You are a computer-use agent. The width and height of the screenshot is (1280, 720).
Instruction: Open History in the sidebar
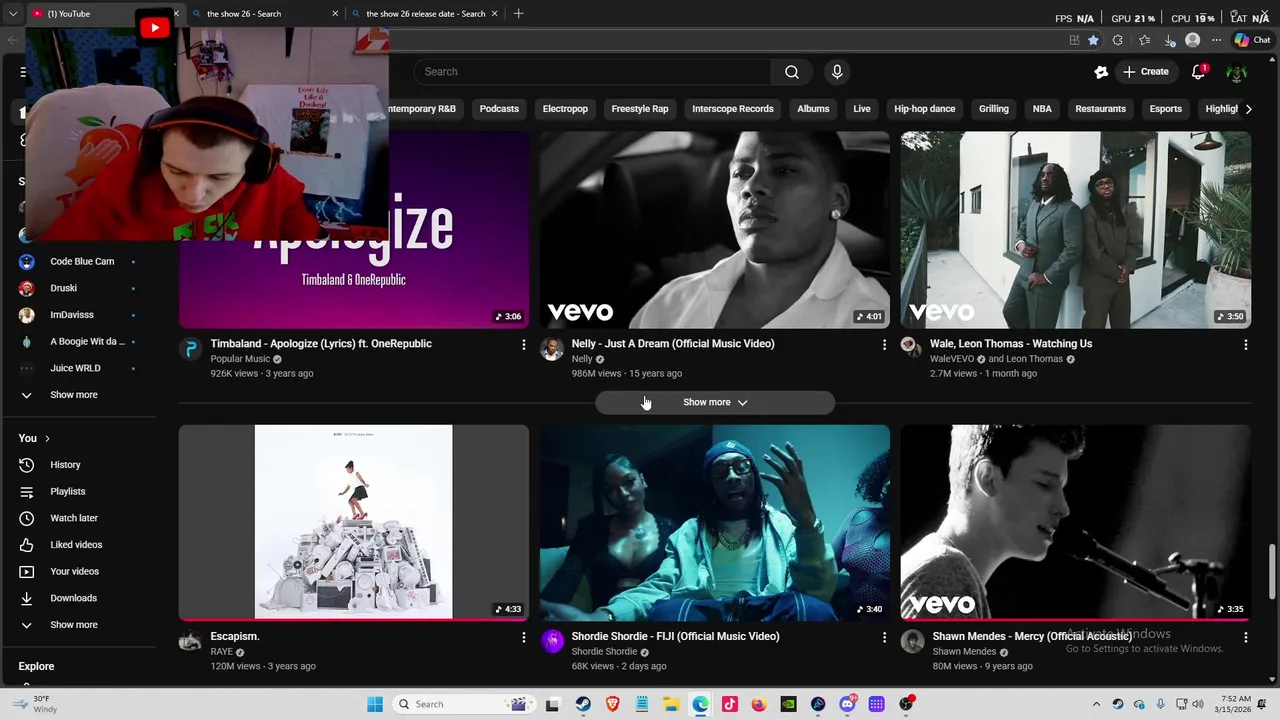[66, 465]
